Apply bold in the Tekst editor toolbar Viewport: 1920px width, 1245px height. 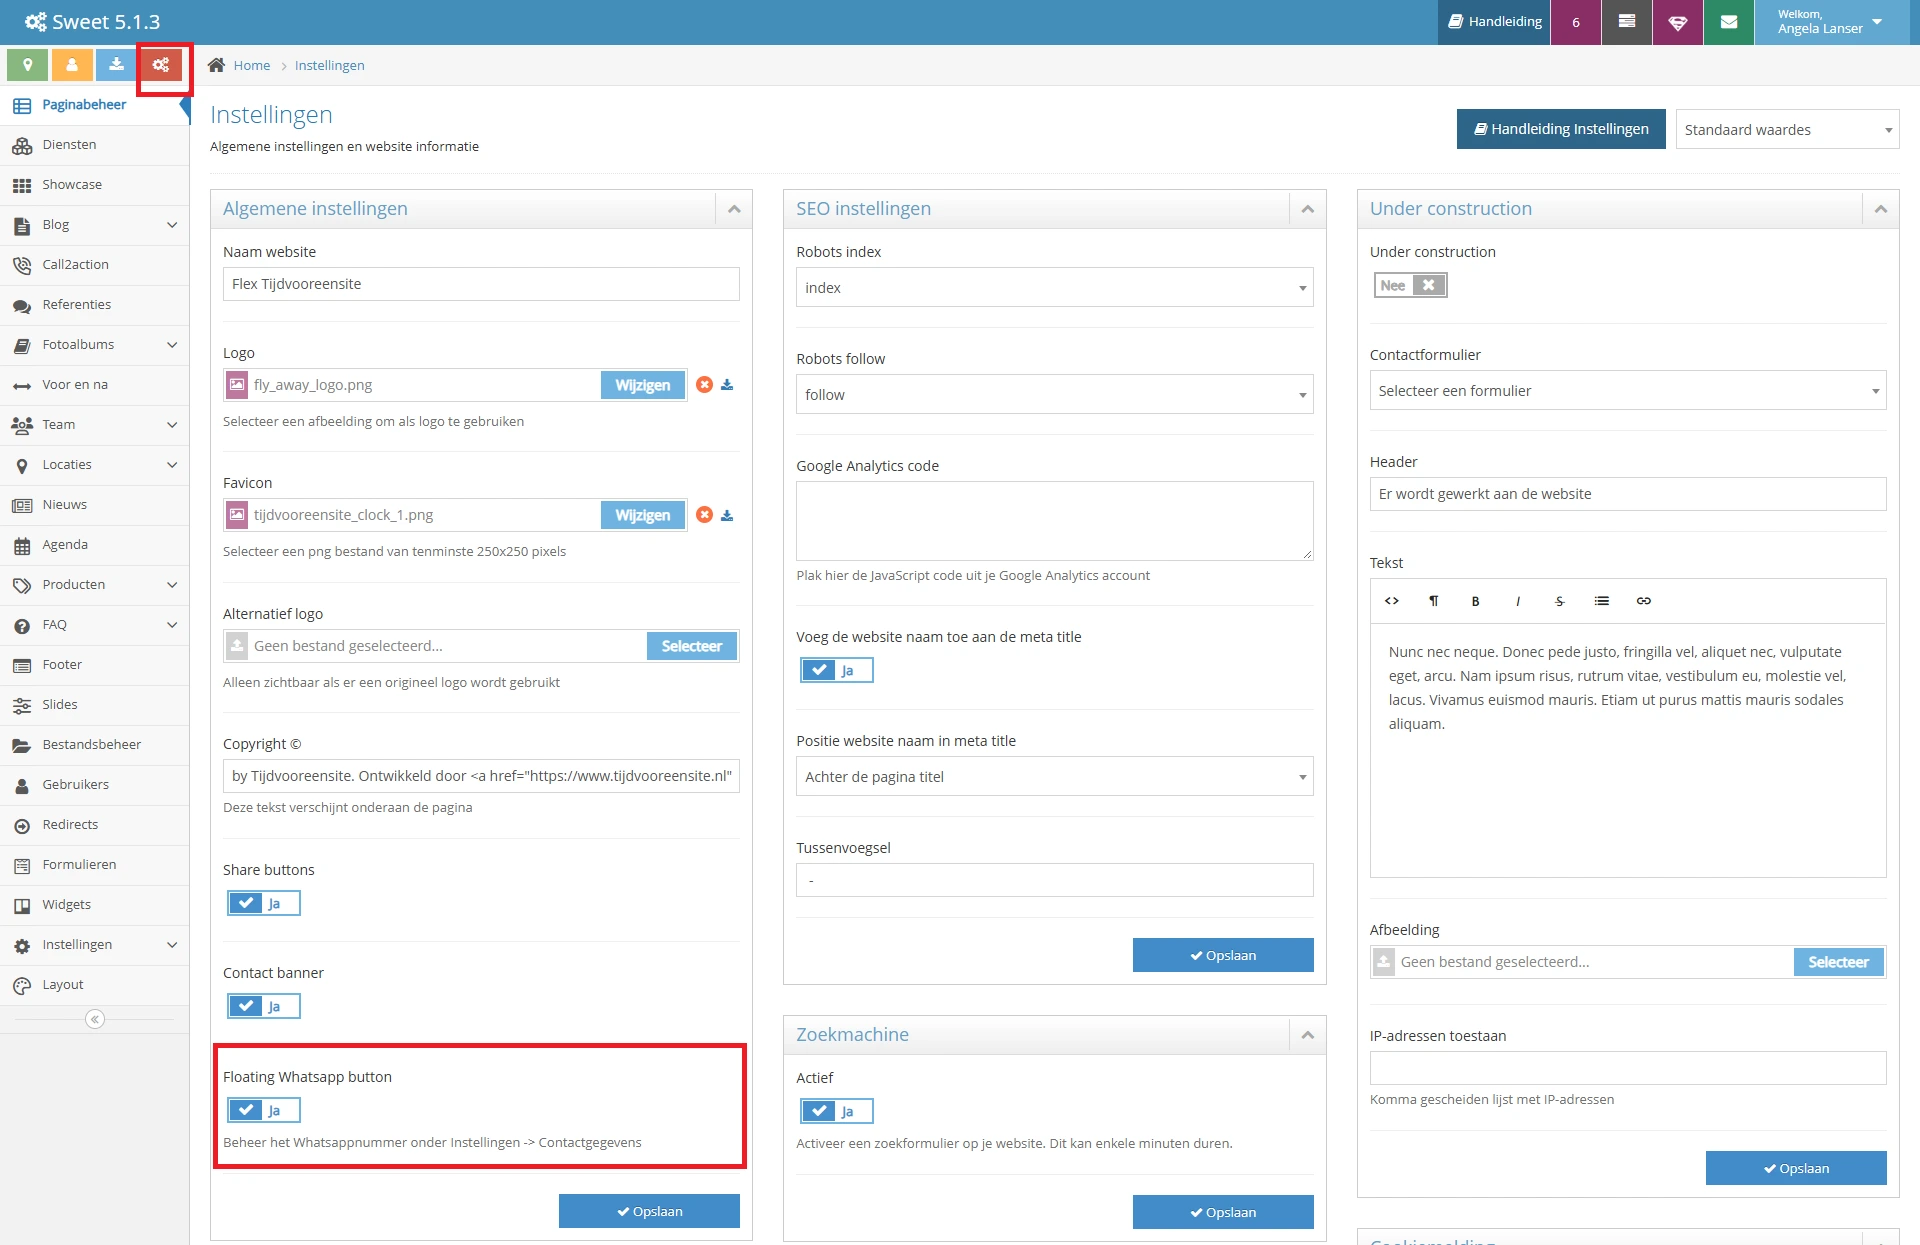point(1475,601)
